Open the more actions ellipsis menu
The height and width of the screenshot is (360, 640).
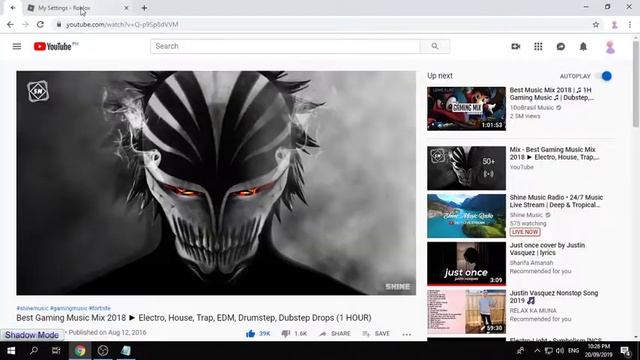click(407, 334)
